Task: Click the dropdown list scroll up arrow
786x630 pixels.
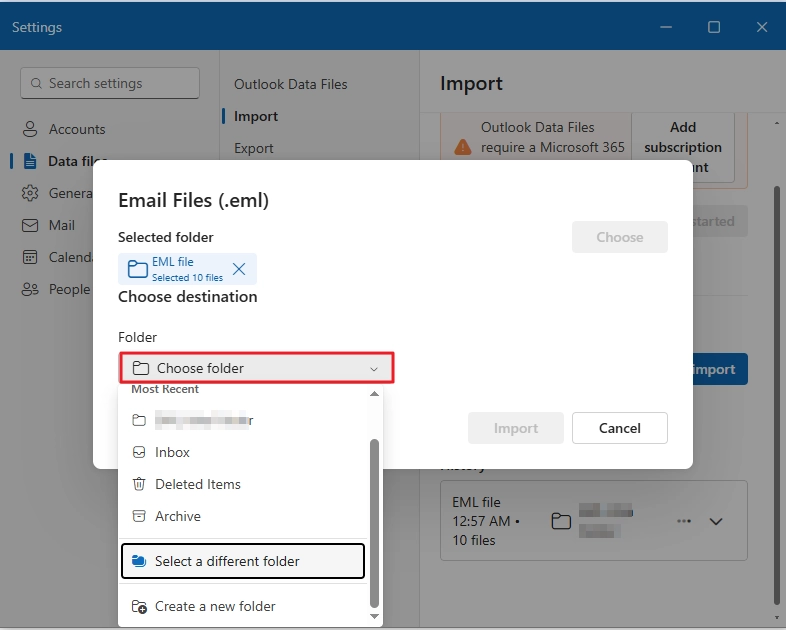Action: point(374,394)
